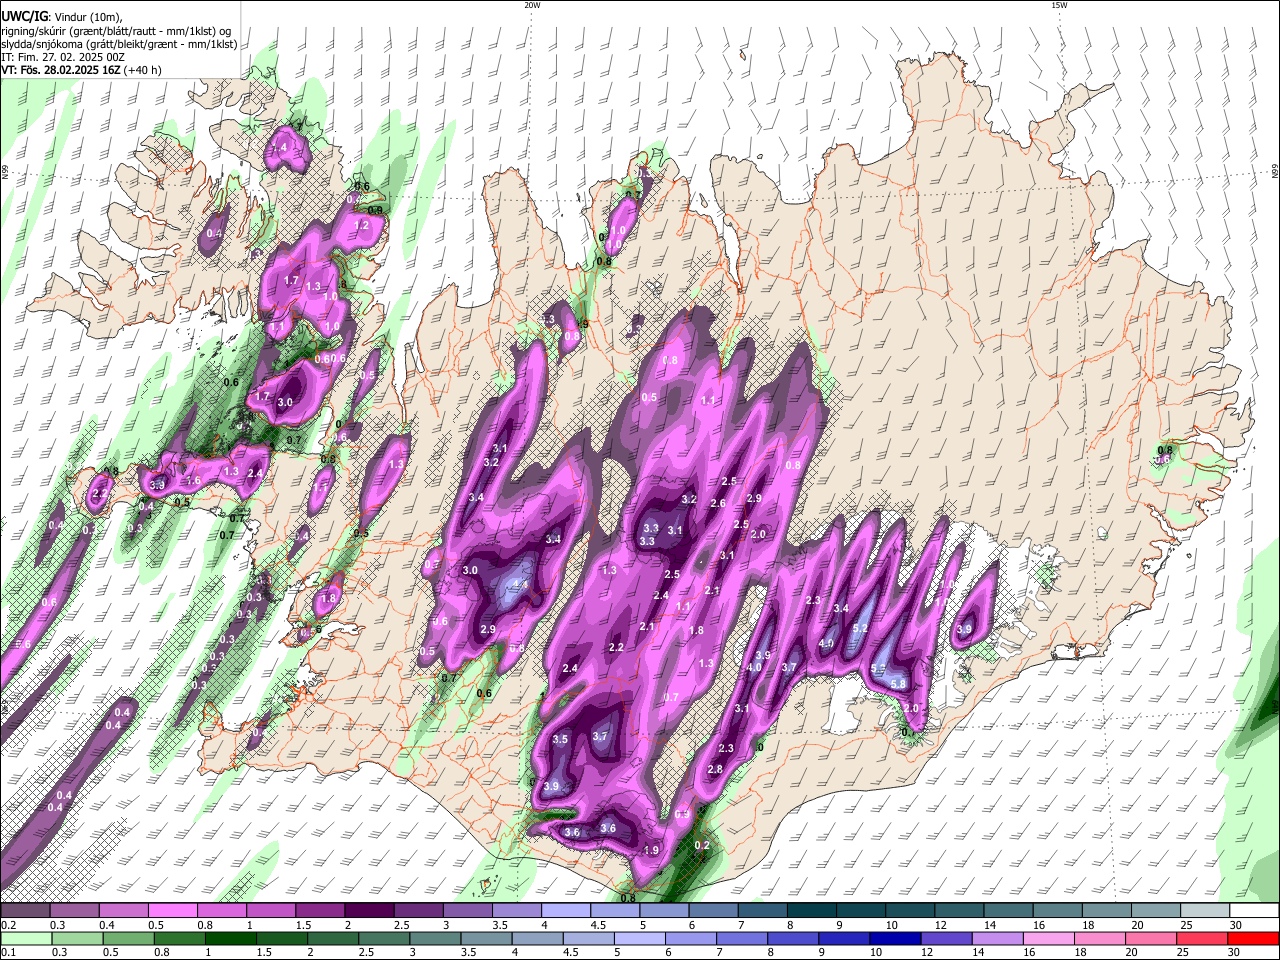Screen dimensions: 1280x960
Task: Click the 2.6 value on the map
Action: 718,503
